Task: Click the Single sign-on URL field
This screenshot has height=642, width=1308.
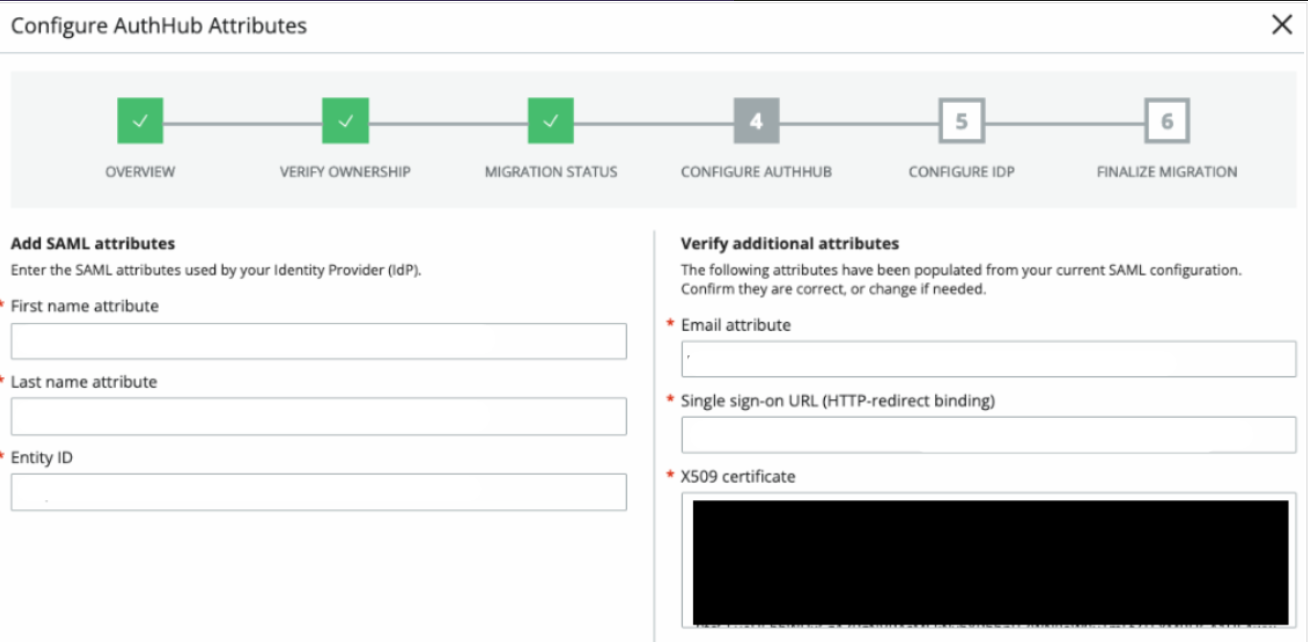Action: tap(988, 435)
